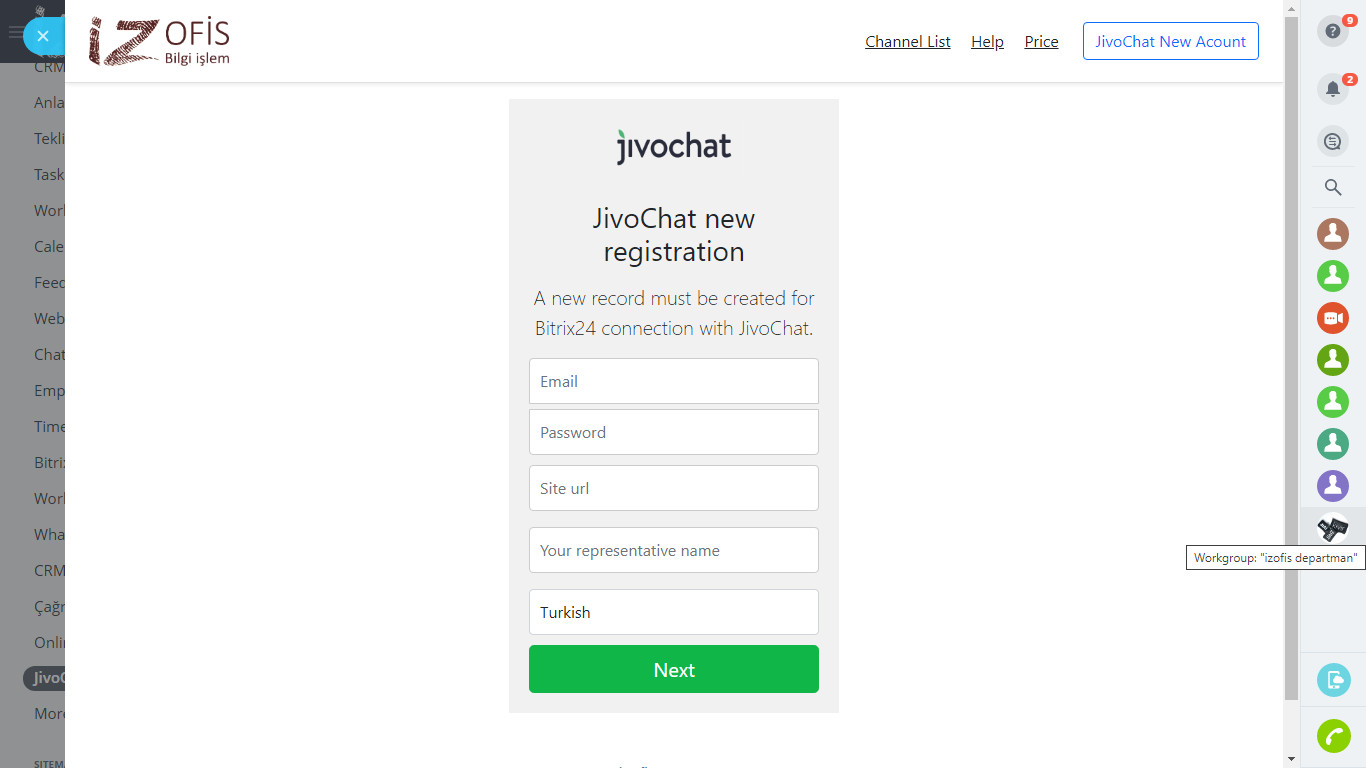Open the izofis departman workgroup icon
1366x768 pixels.
coord(1332,526)
